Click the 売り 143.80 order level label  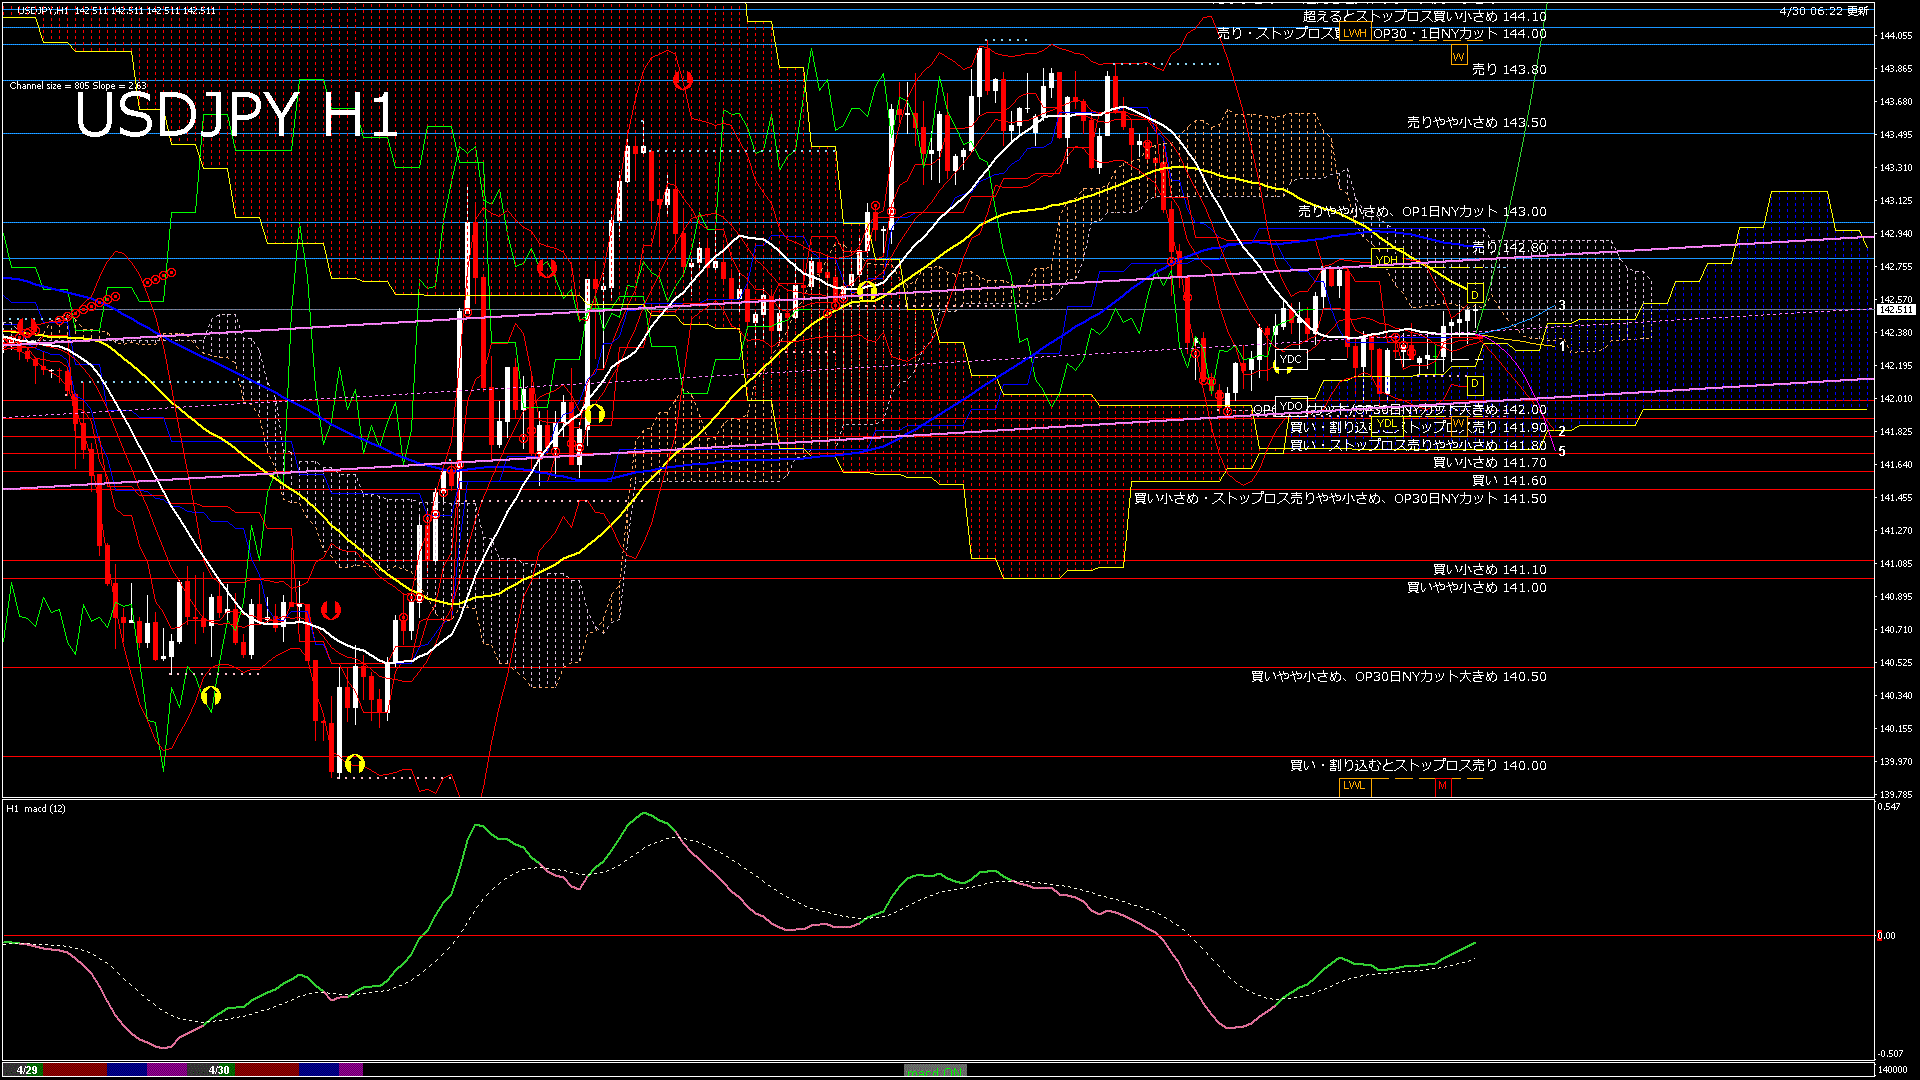point(1508,70)
